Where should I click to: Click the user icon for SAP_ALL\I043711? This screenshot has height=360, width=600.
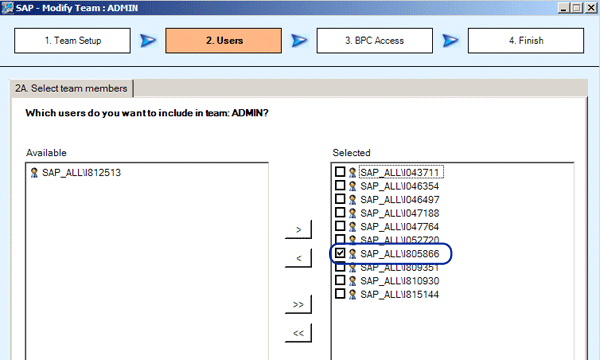tap(352, 173)
